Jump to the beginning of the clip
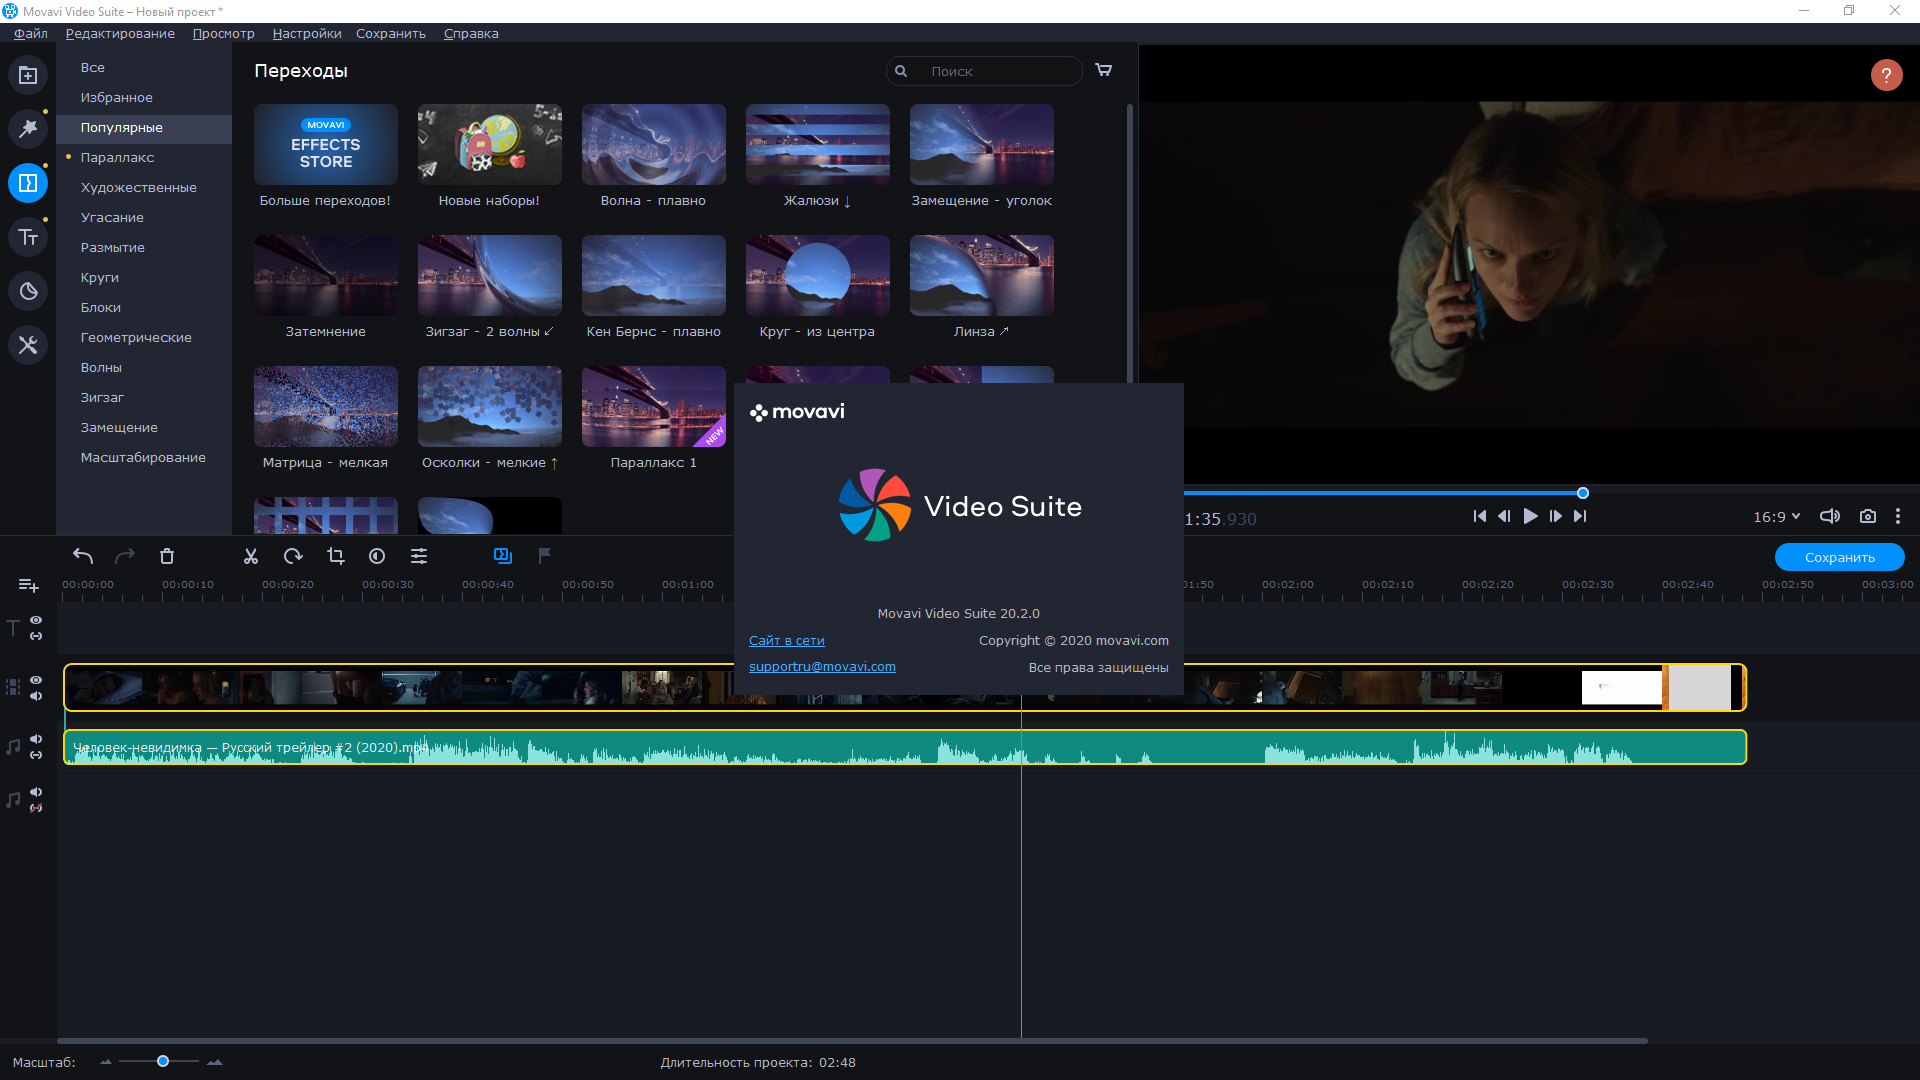Image resolution: width=1920 pixels, height=1080 pixels. (1480, 517)
